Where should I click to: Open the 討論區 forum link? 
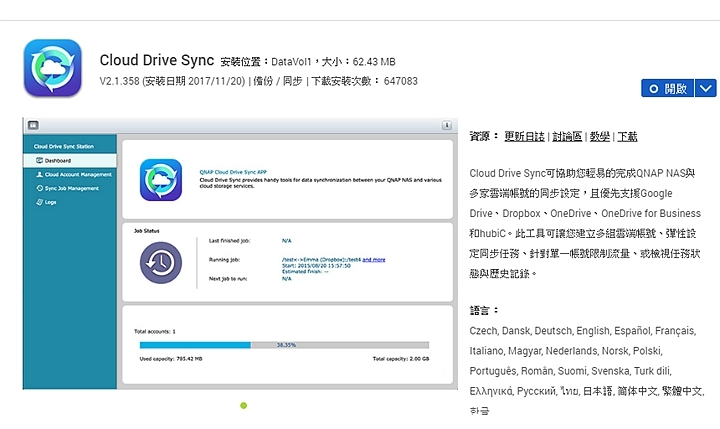click(567, 136)
